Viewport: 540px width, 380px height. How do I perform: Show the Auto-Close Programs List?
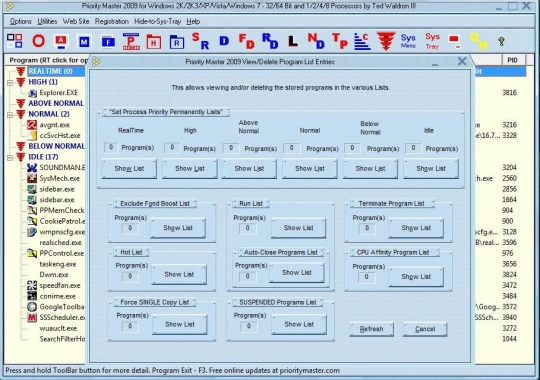(297, 273)
